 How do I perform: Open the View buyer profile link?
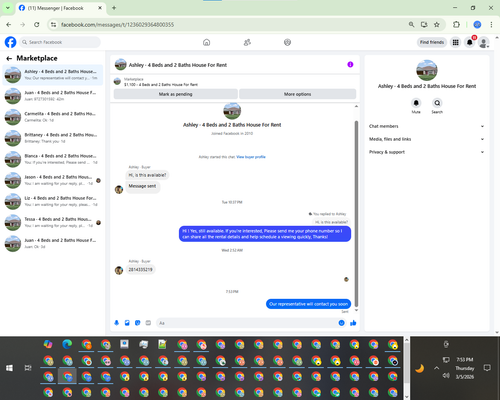(251, 157)
